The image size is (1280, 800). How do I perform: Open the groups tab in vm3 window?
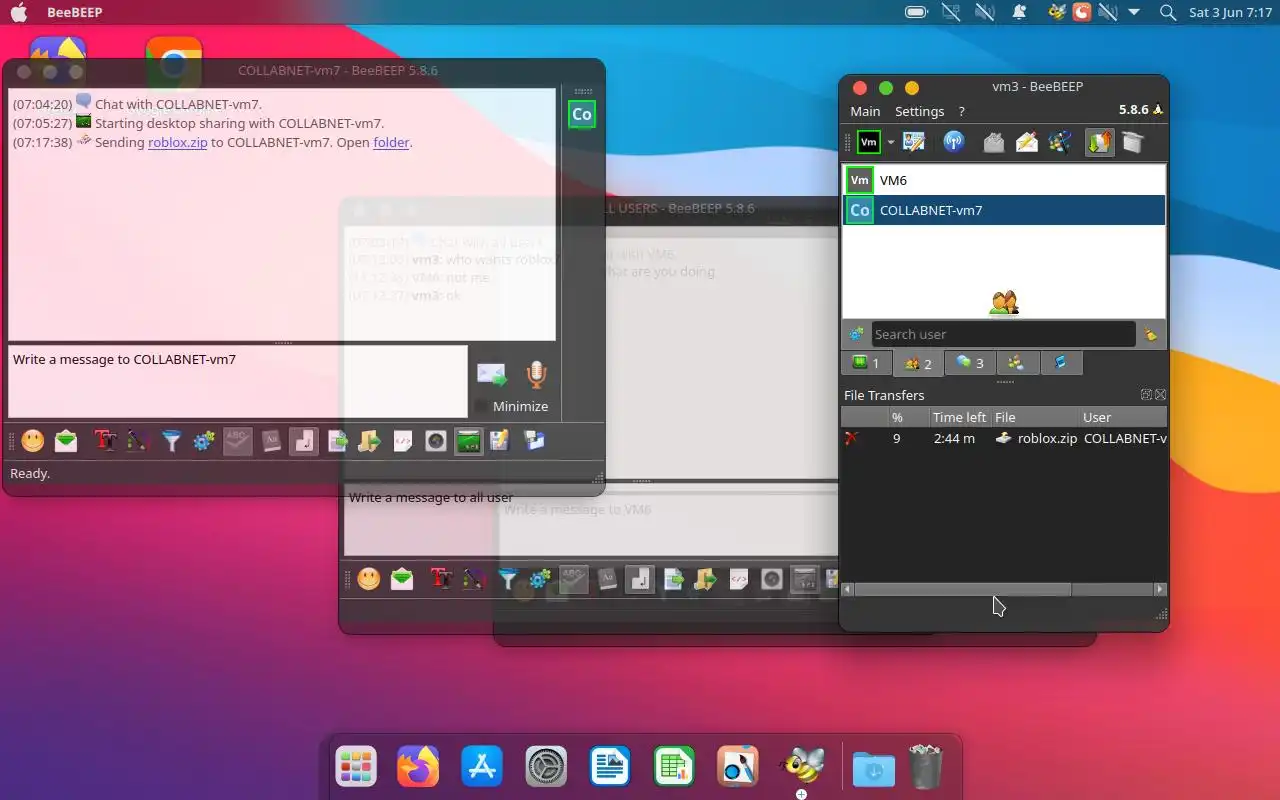(1017, 363)
